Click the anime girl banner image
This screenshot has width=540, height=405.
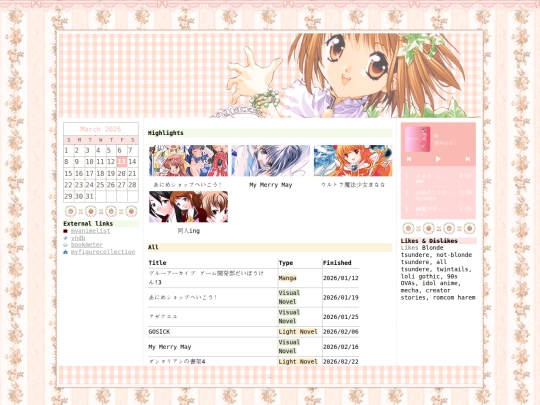pyautogui.click(x=270, y=75)
